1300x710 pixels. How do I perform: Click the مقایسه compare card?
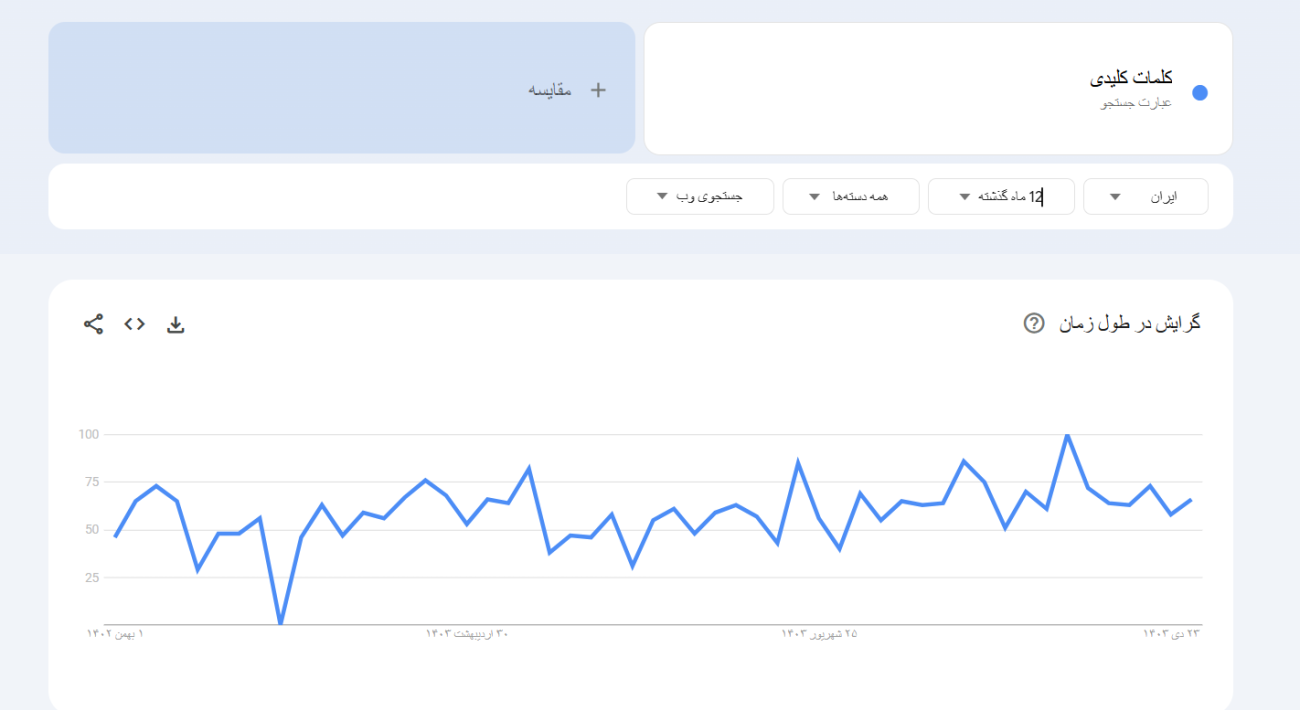pos(342,88)
